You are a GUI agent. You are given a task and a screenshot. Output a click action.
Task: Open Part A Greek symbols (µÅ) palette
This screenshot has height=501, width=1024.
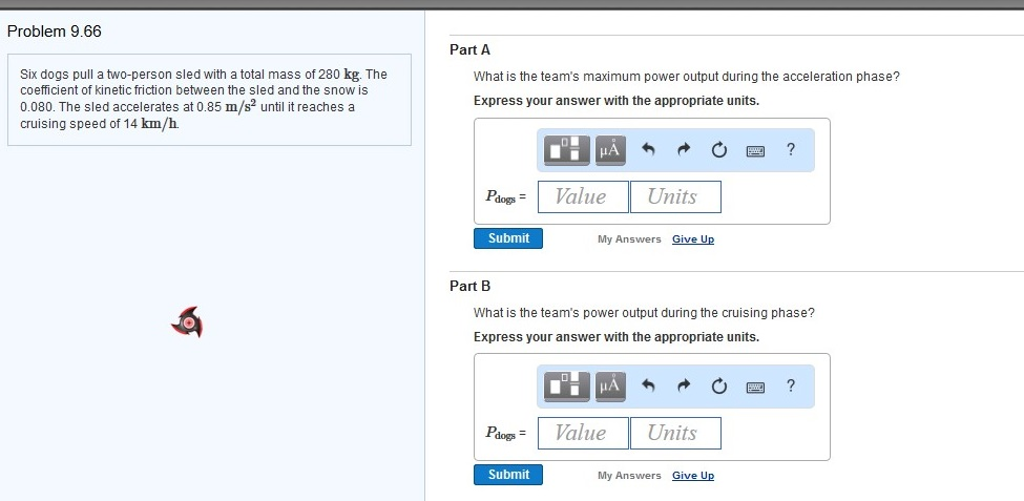[609, 150]
